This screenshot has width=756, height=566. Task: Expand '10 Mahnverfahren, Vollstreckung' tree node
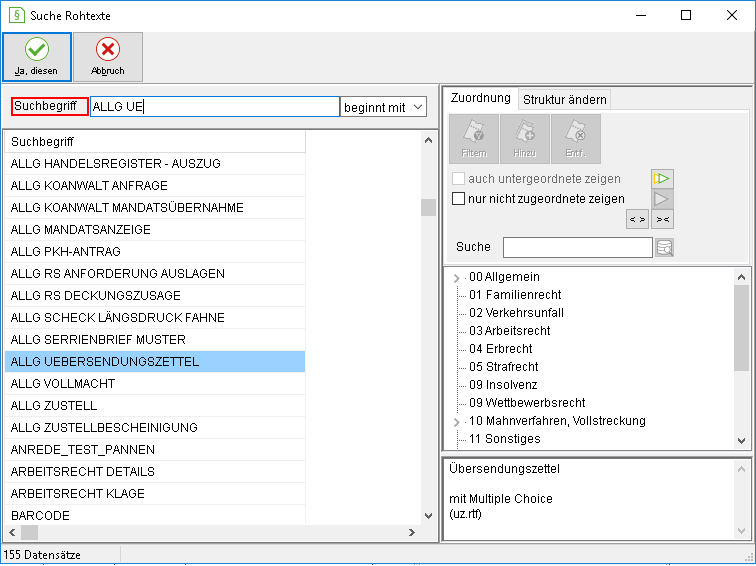tap(457, 422)
